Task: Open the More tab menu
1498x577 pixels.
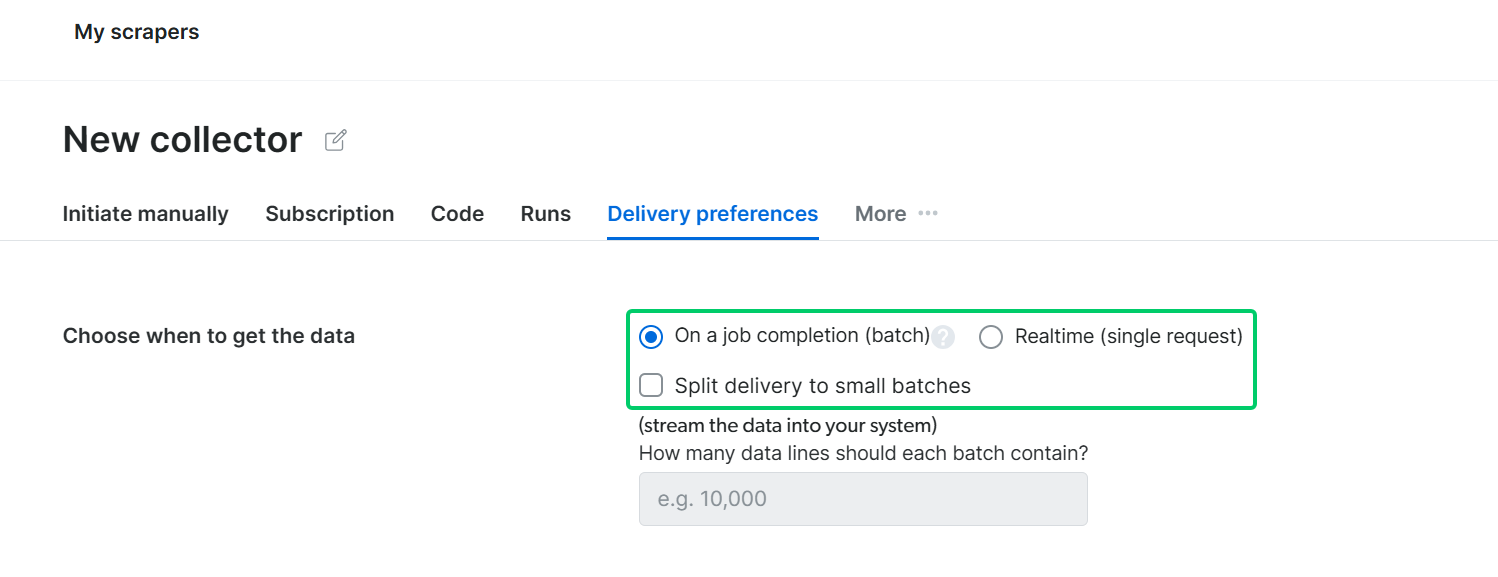Action: (x=896, y=214)
